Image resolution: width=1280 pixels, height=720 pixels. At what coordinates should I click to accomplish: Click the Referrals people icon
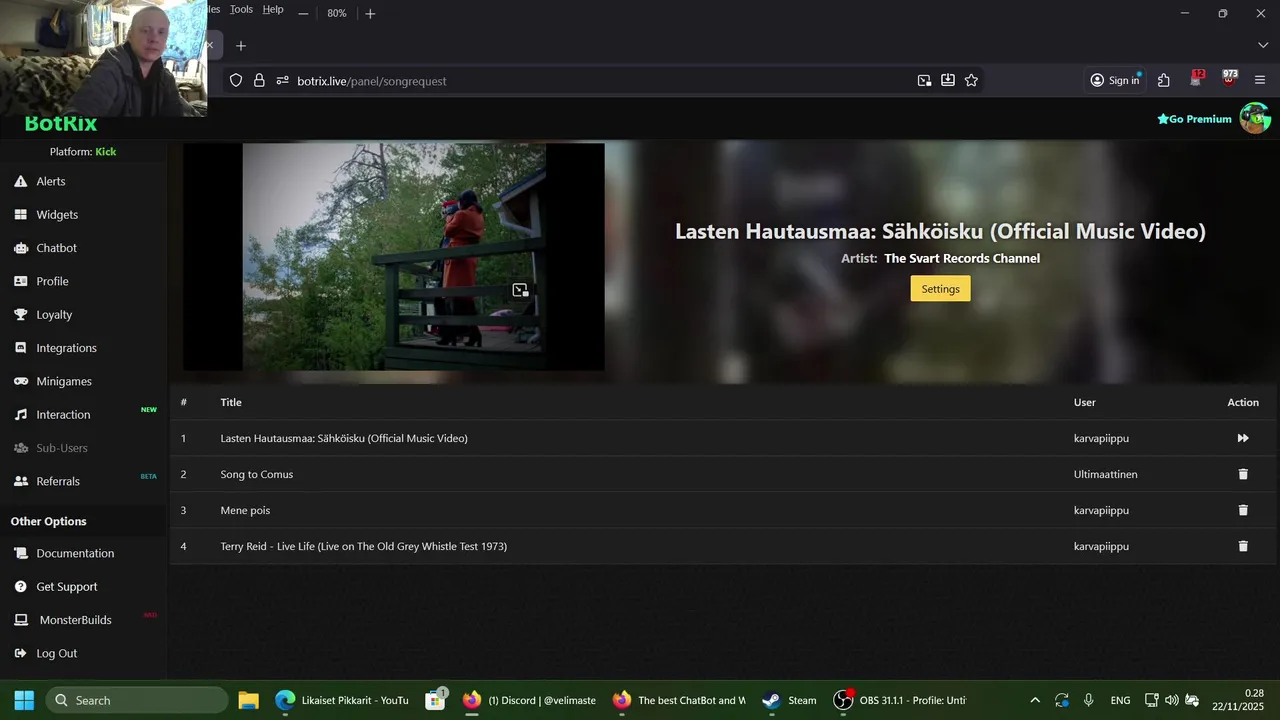20,481
